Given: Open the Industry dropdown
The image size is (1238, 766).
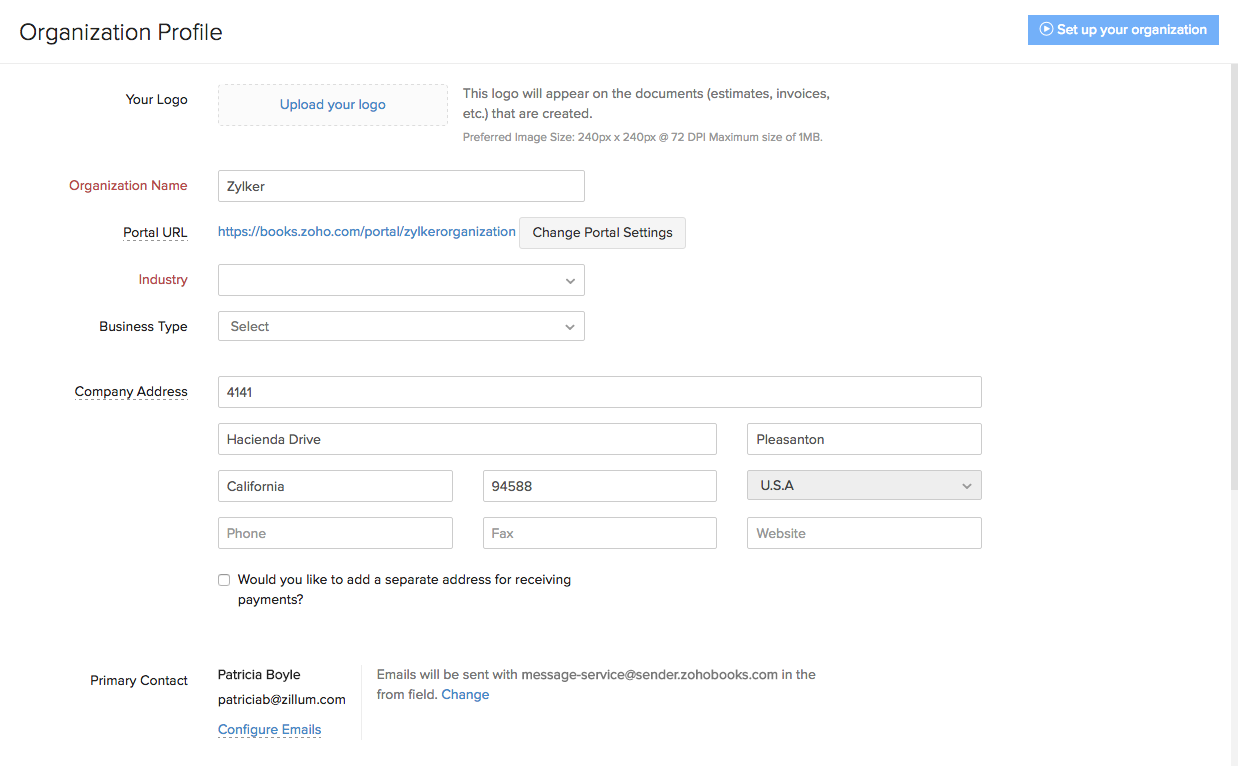Looking at the screenshot, I should (400, 280).
